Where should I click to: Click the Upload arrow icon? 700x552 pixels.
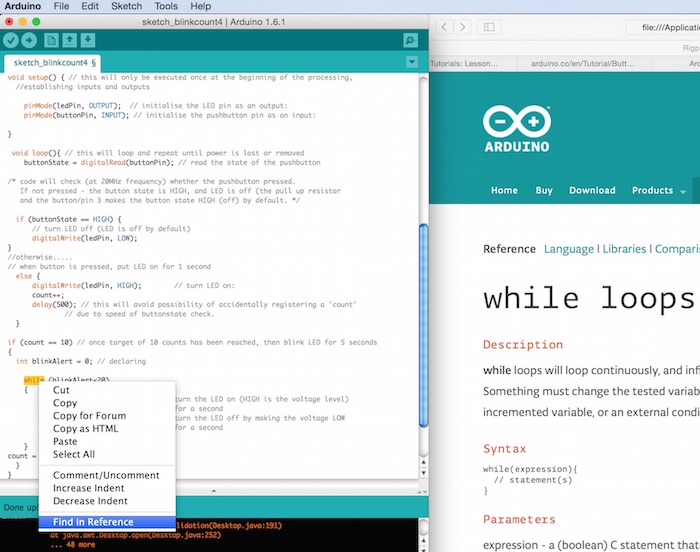click(x=29, y=41)
